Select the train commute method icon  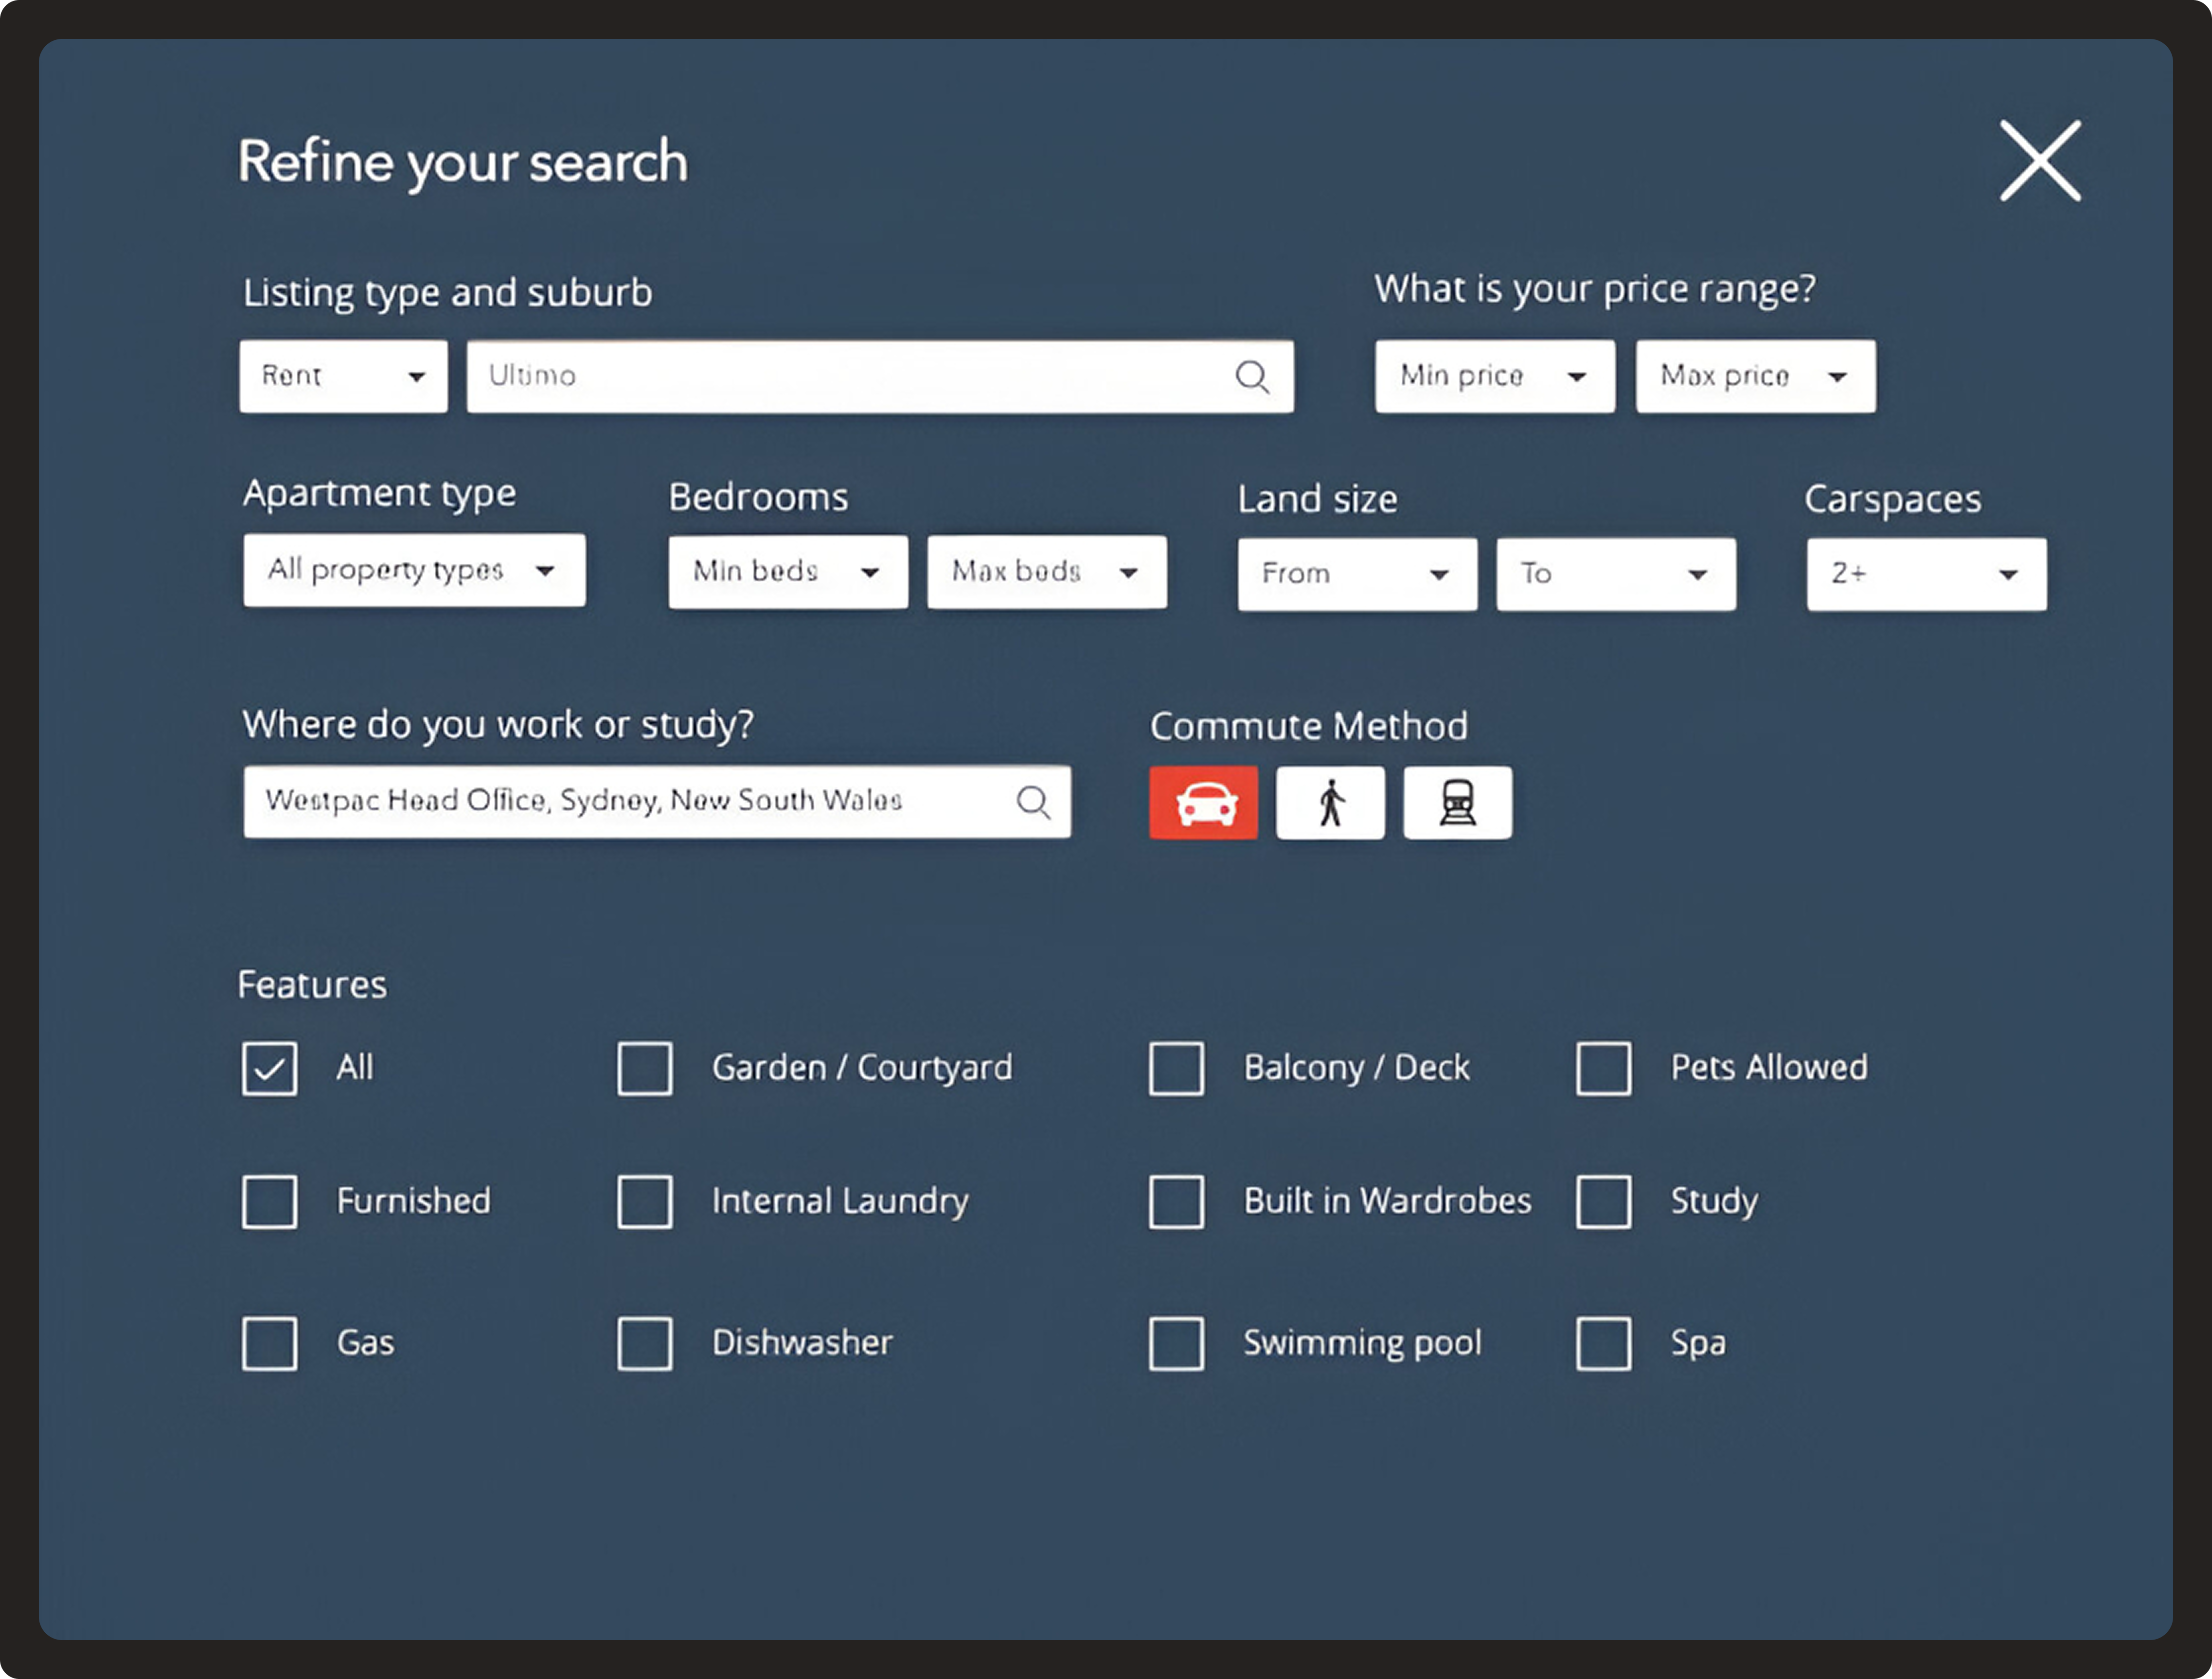1457,802
